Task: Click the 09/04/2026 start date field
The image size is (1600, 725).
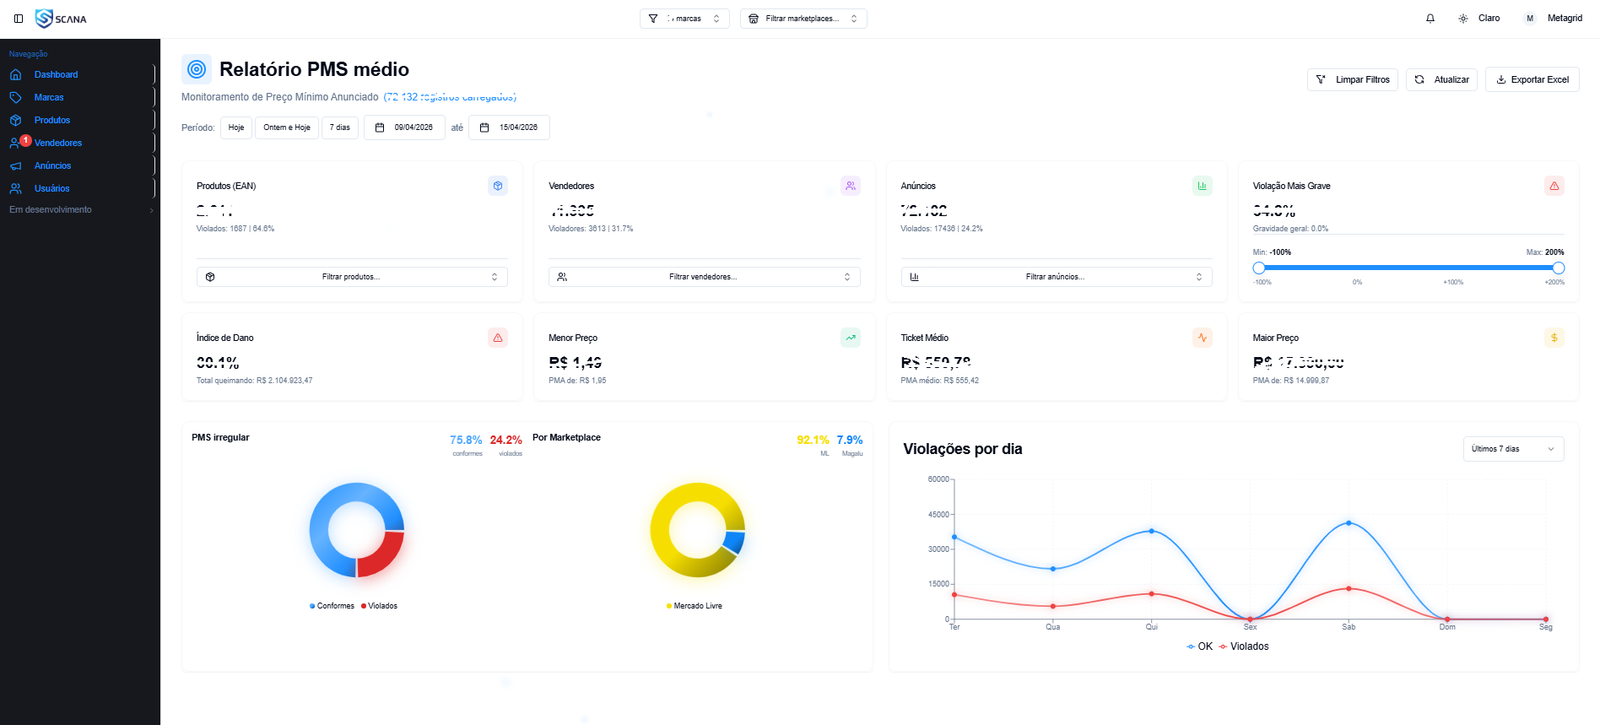Action: [404, 127]
